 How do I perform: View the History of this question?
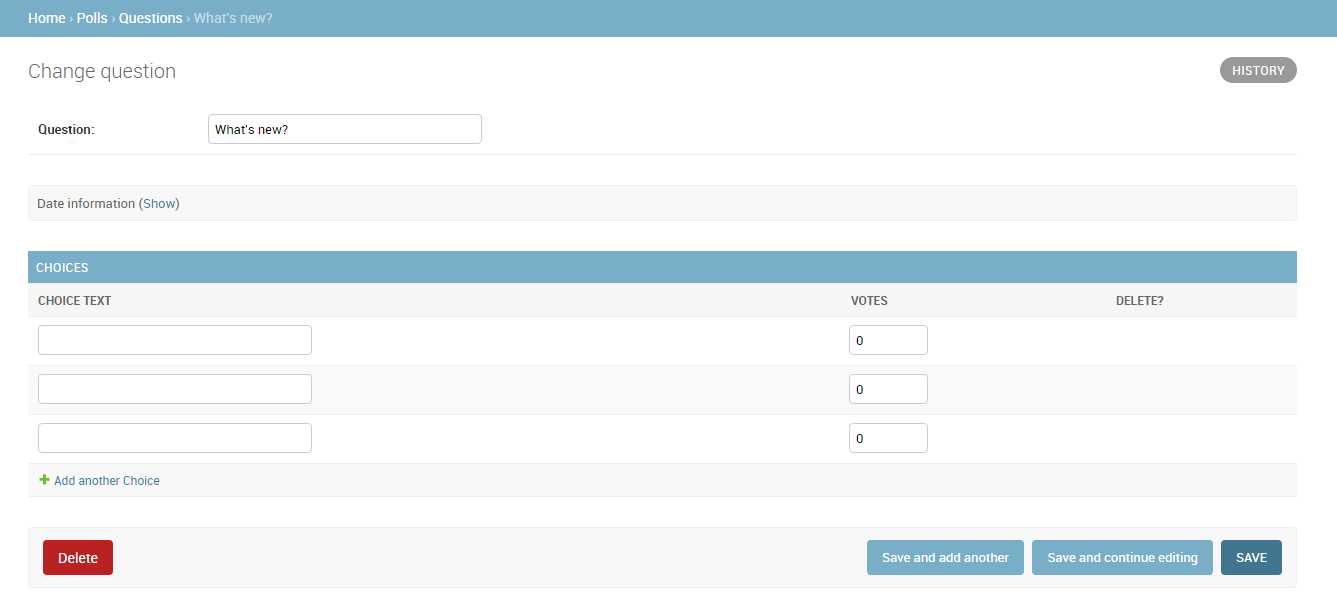1258,70
